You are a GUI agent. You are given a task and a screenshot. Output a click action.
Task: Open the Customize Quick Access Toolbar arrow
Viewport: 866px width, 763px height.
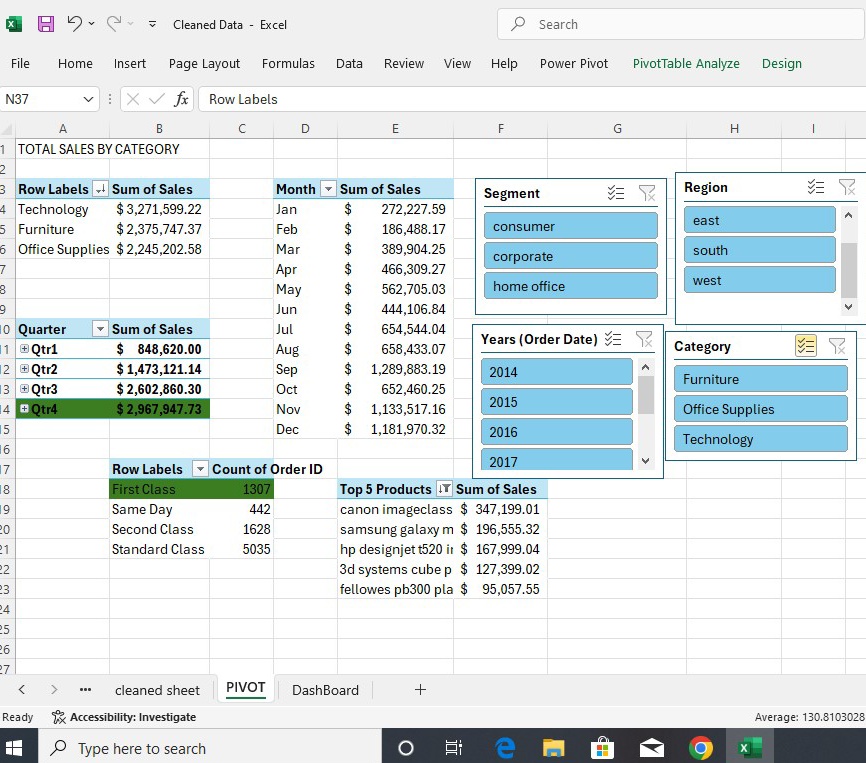coord(152,24)
